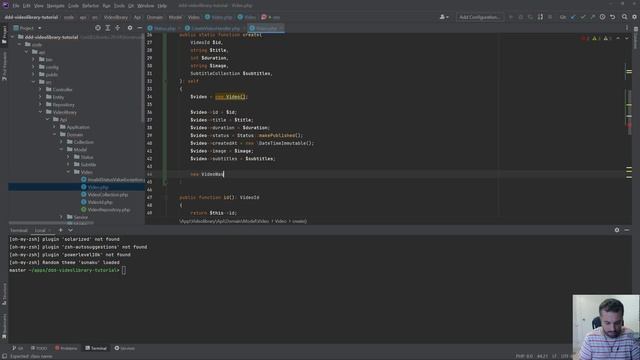Image resolution: width=640 pixels, height=360 pixels.
Task: Expand the Entity folder
Action: tap(40, 97)
